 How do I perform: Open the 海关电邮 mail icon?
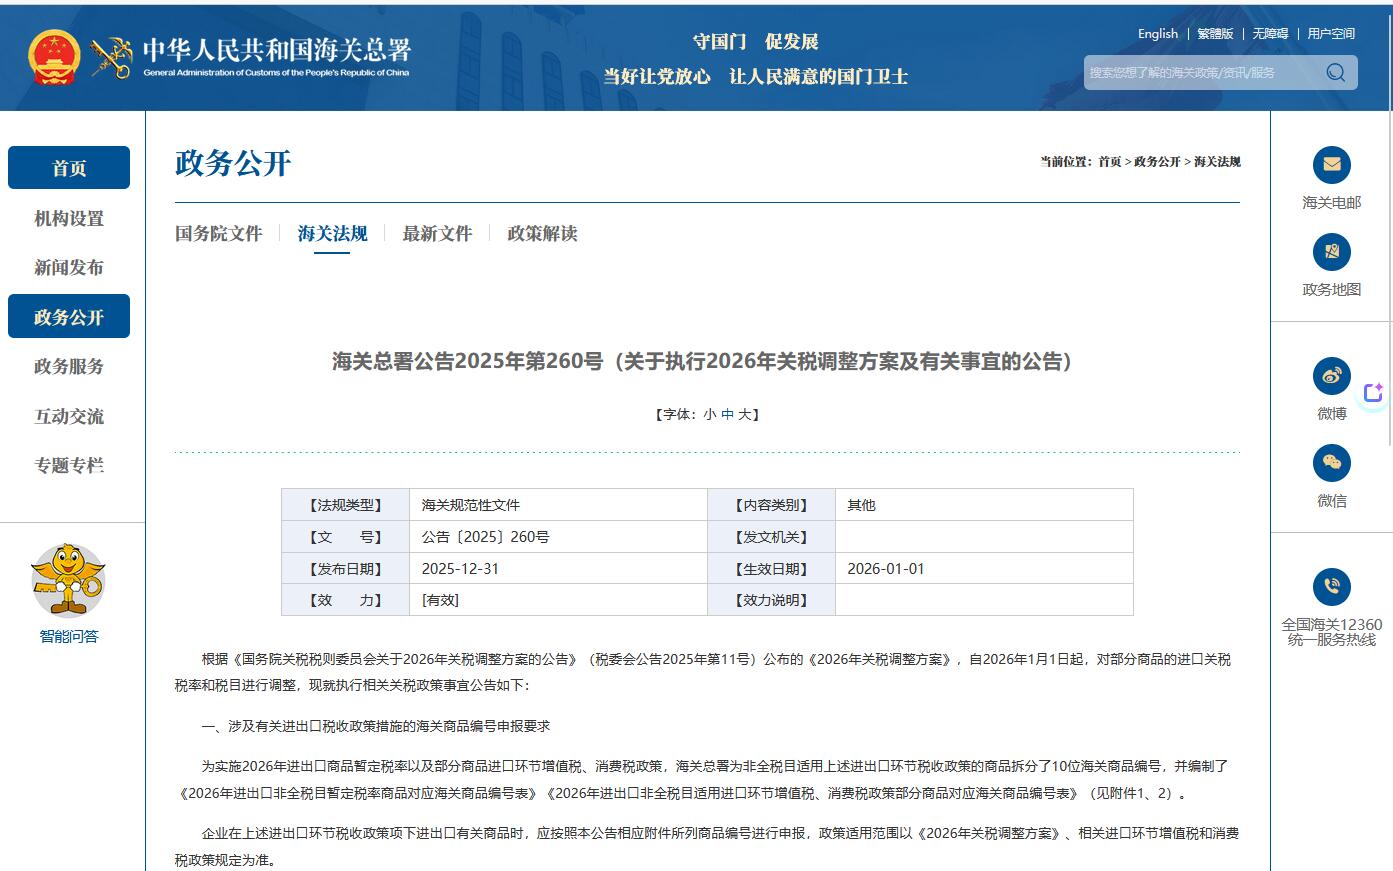point(1331,165)
